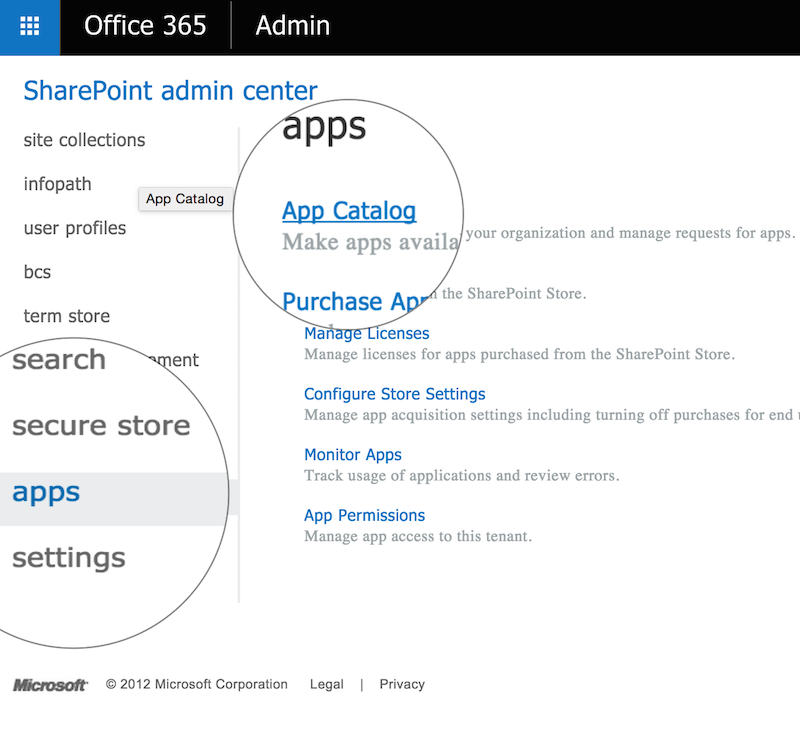Open Manage Licenses link

(x=367, y=333)
